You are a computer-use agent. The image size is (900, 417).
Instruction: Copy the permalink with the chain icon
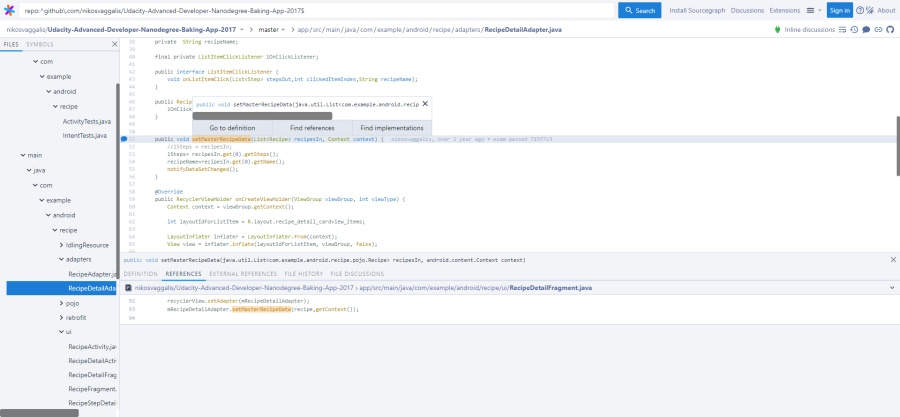(x=878, y=29)
